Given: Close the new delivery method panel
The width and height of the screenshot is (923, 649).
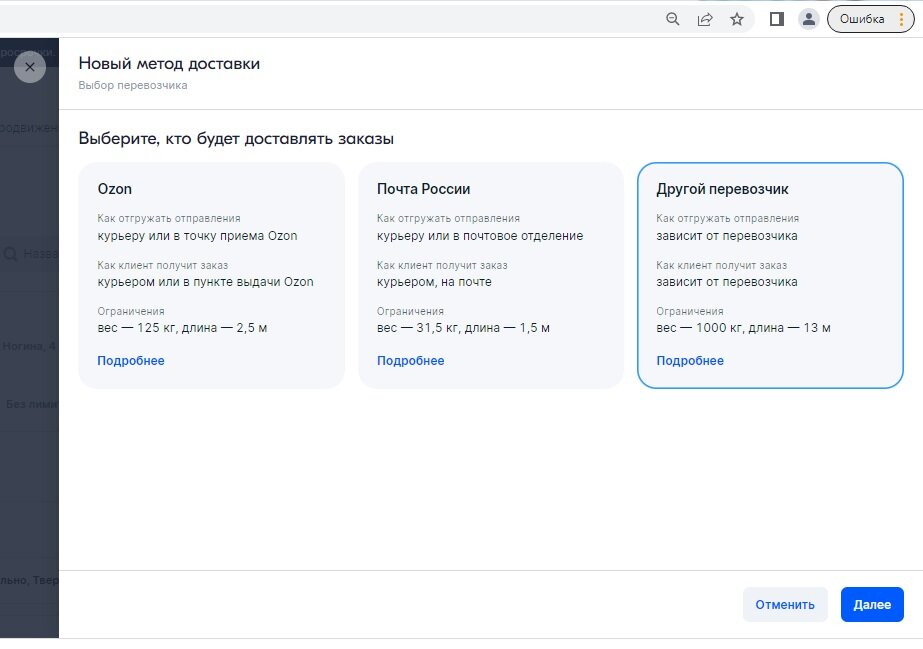Looking at the screenshot, I should tap(30, 67).
